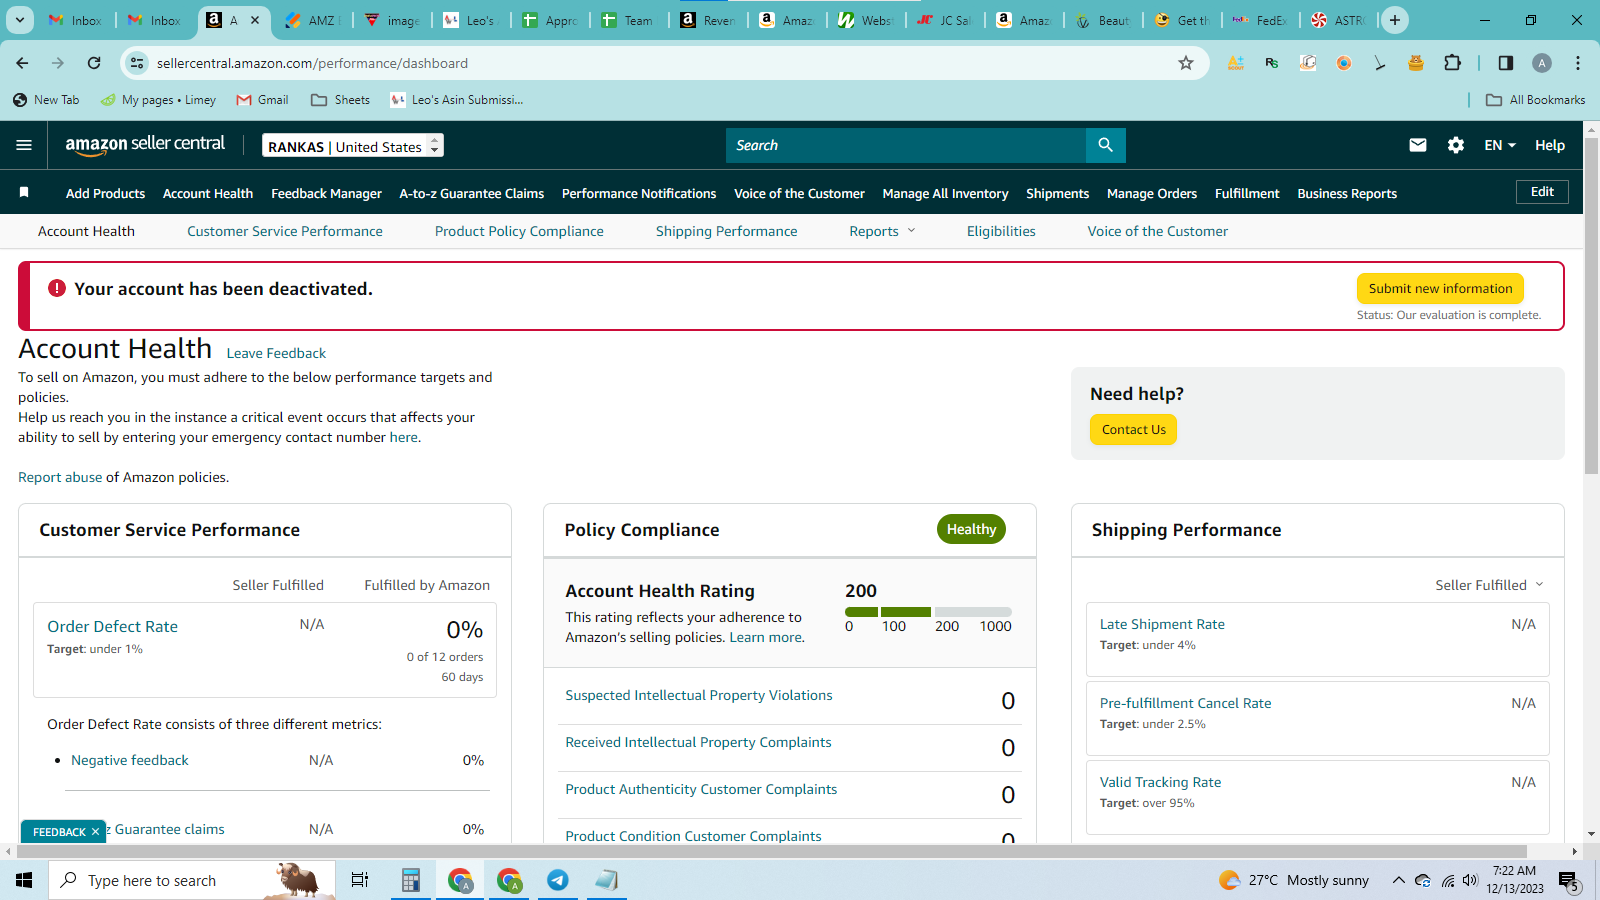Open the RS extension icon

coord(1272,63)
